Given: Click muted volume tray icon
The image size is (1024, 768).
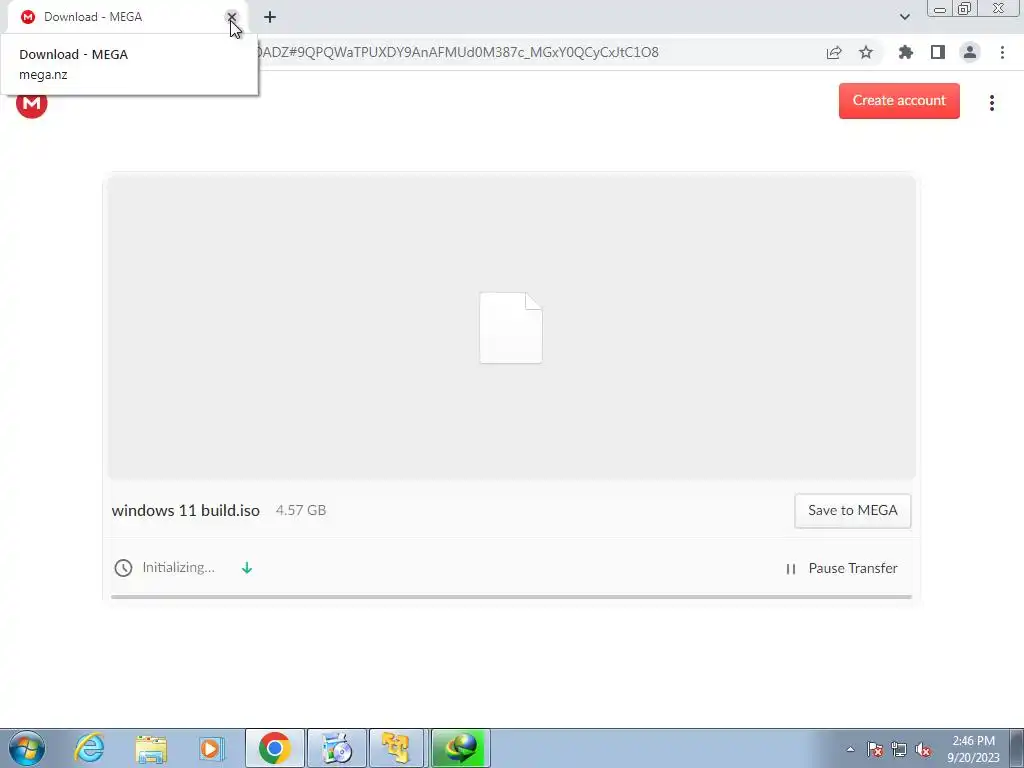Looking at the screenshot, I should click(x=923, y=749).
